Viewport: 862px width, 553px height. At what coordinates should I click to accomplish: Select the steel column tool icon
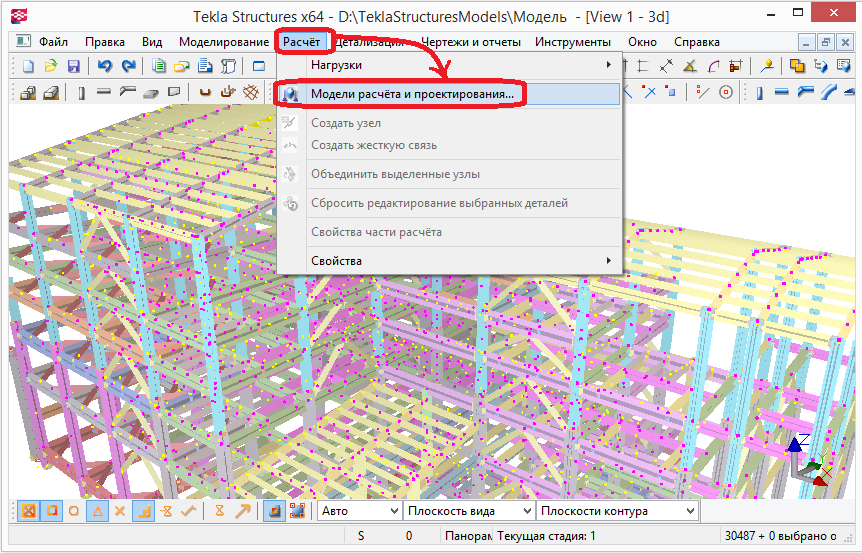[81, 93]
